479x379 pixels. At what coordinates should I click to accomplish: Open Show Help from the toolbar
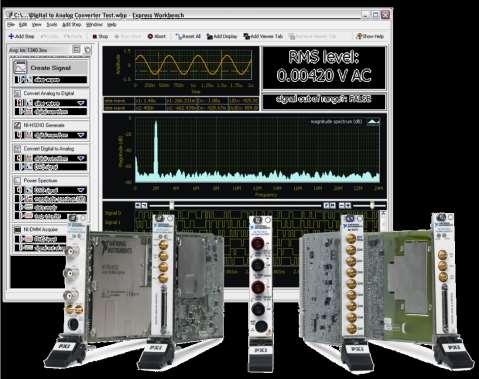coord(370,36)
